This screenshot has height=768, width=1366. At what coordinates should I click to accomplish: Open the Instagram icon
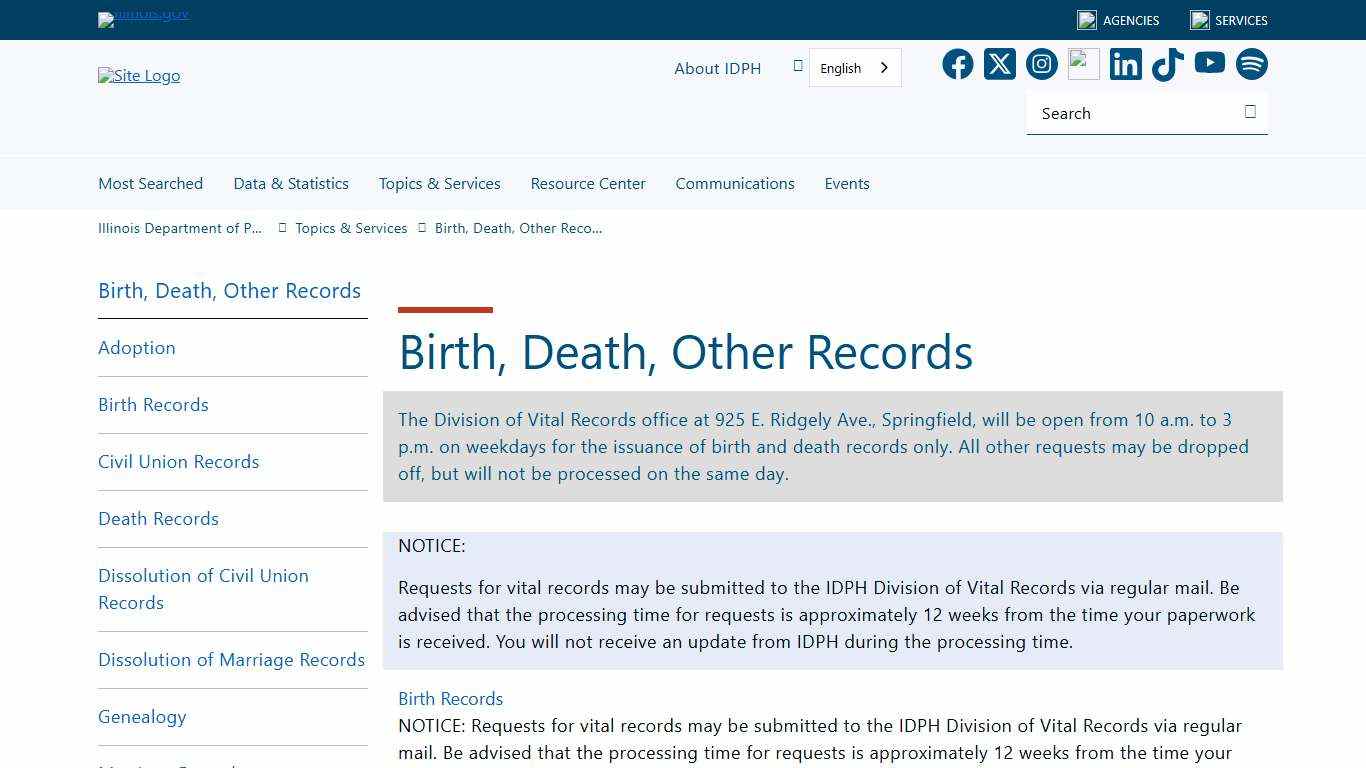pos(1041,64)
